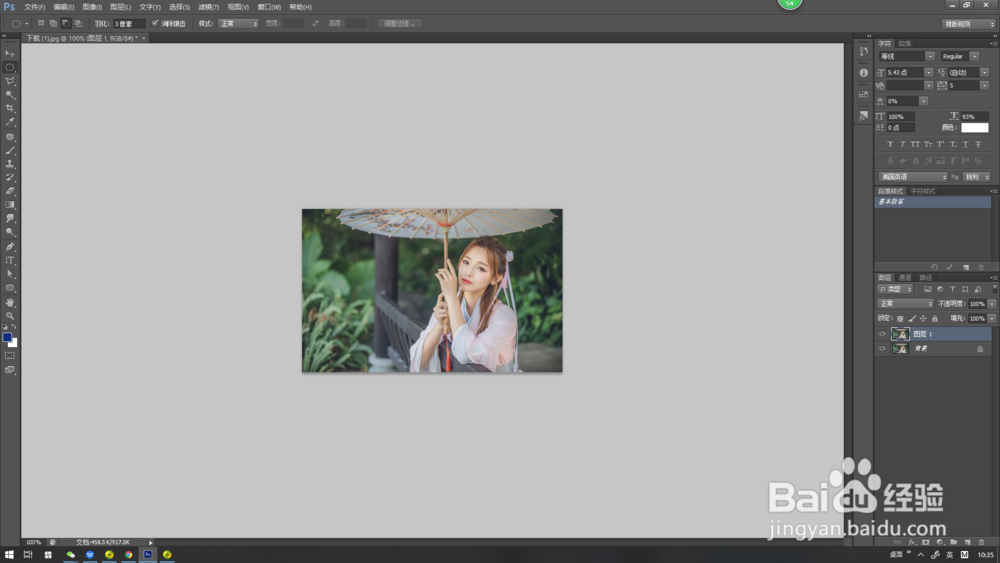The width and height of the screenshot is (1000, 563).
Task: Switch to the 路径 paths tab
Action: [x=925, y=277]
